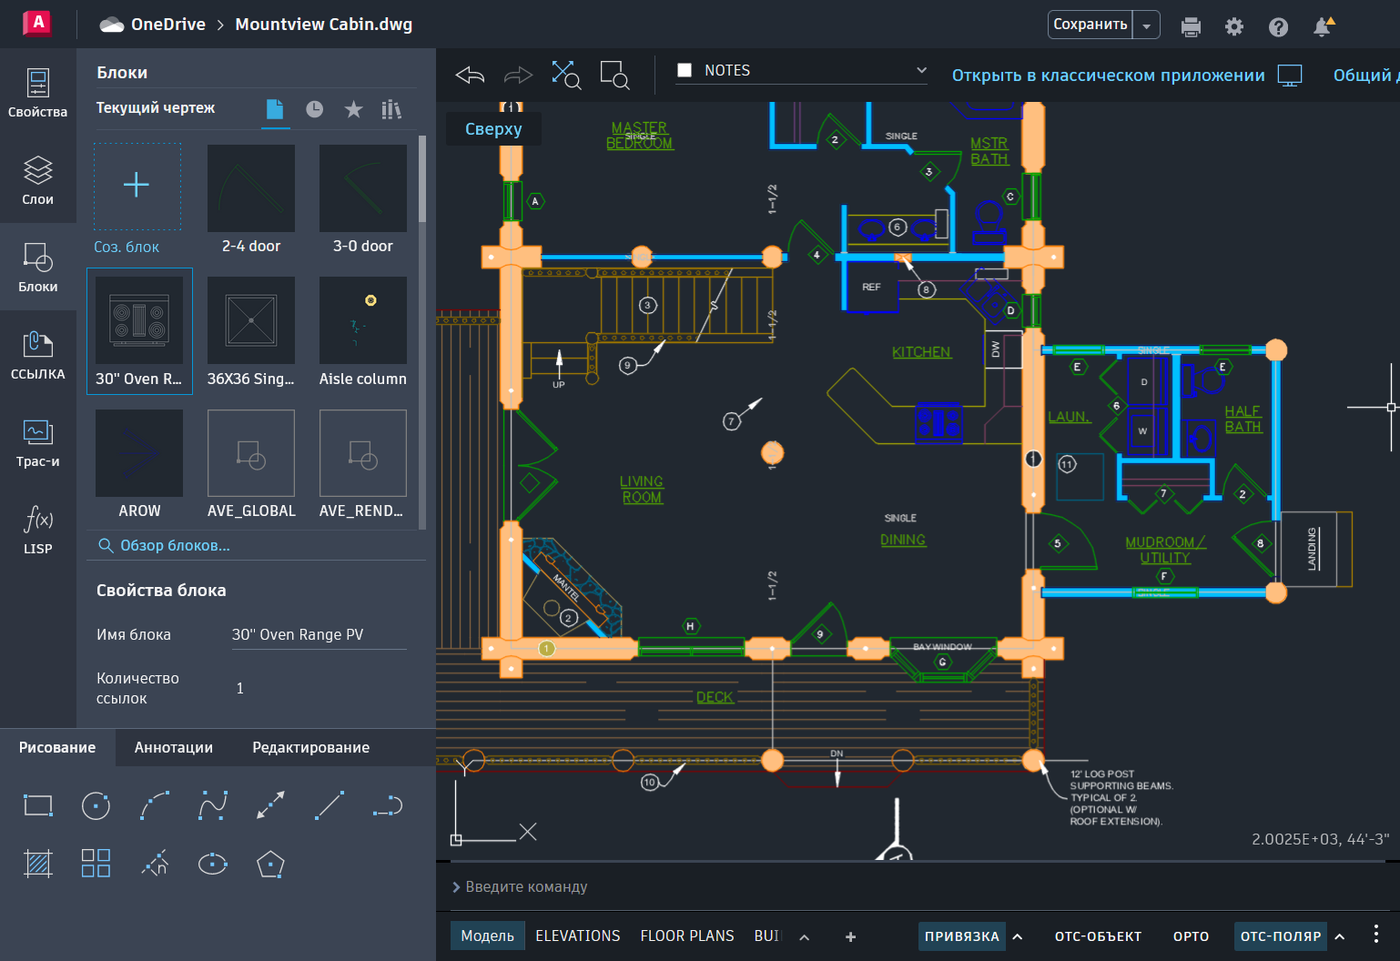The height and width of the screenshot is (961, 1400).
Task: Click the printer icon
Action: [x=1191, y=27]
